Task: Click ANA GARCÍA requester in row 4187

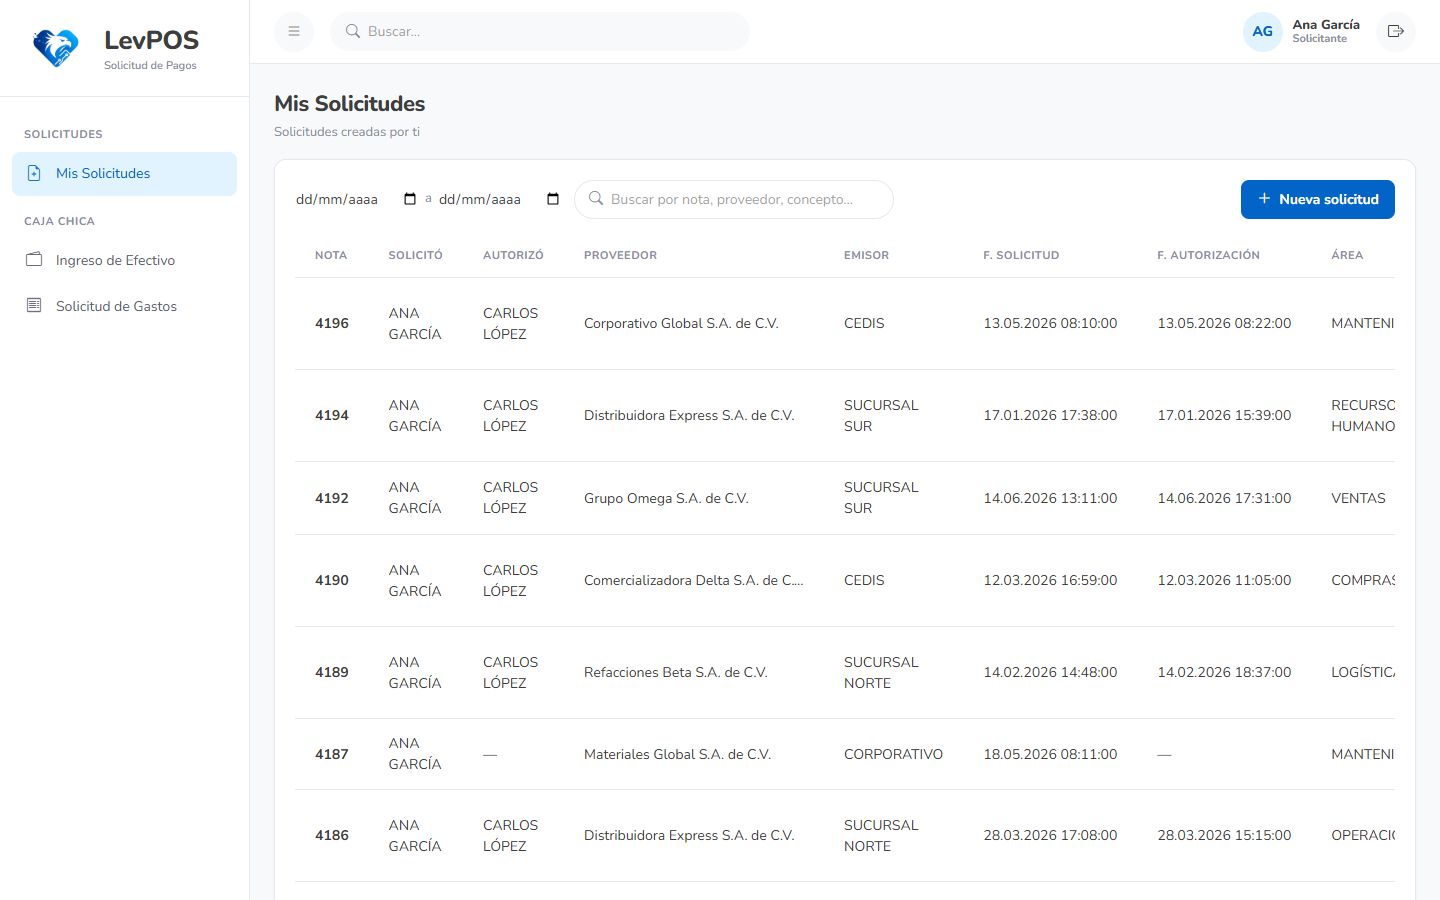Action: pyautogui.click(x=415, y=754)
